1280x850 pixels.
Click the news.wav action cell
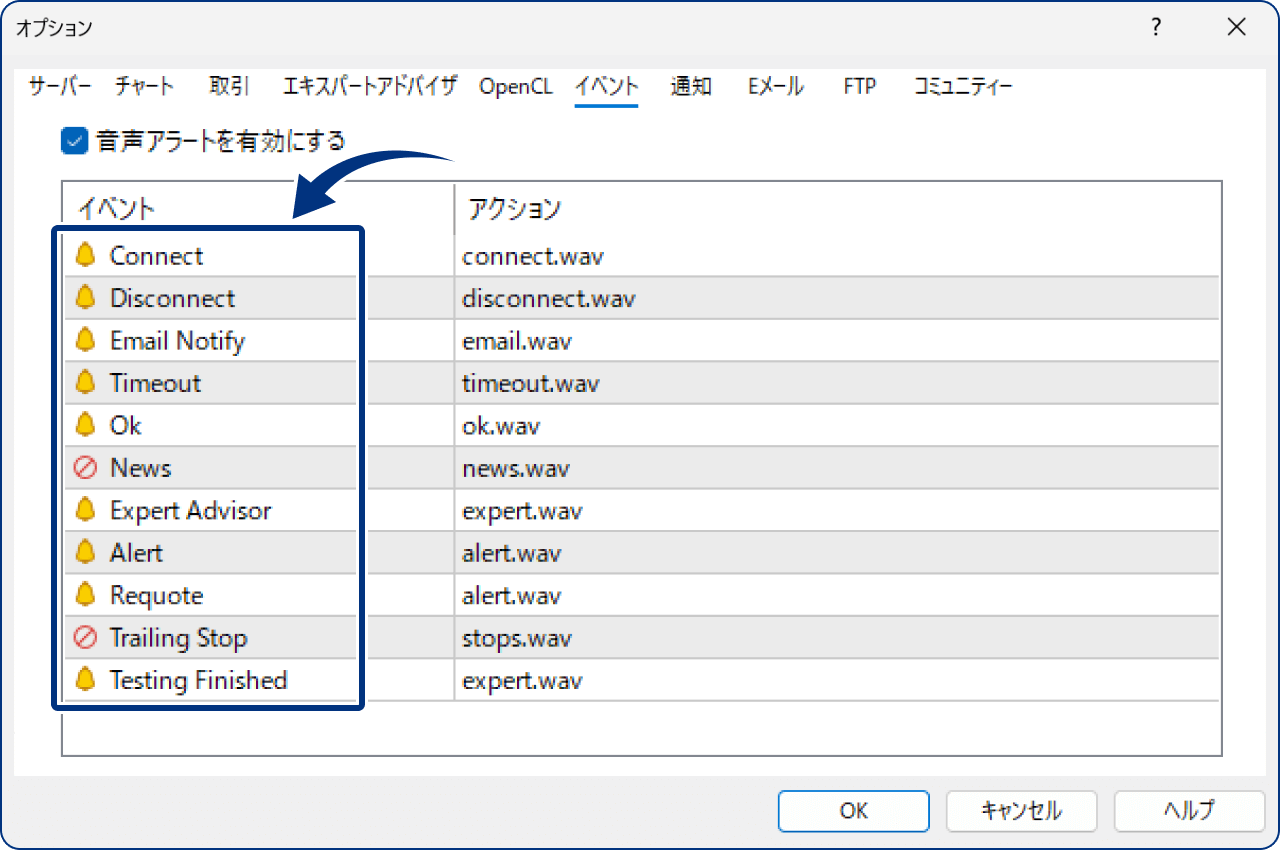(838, 468)
